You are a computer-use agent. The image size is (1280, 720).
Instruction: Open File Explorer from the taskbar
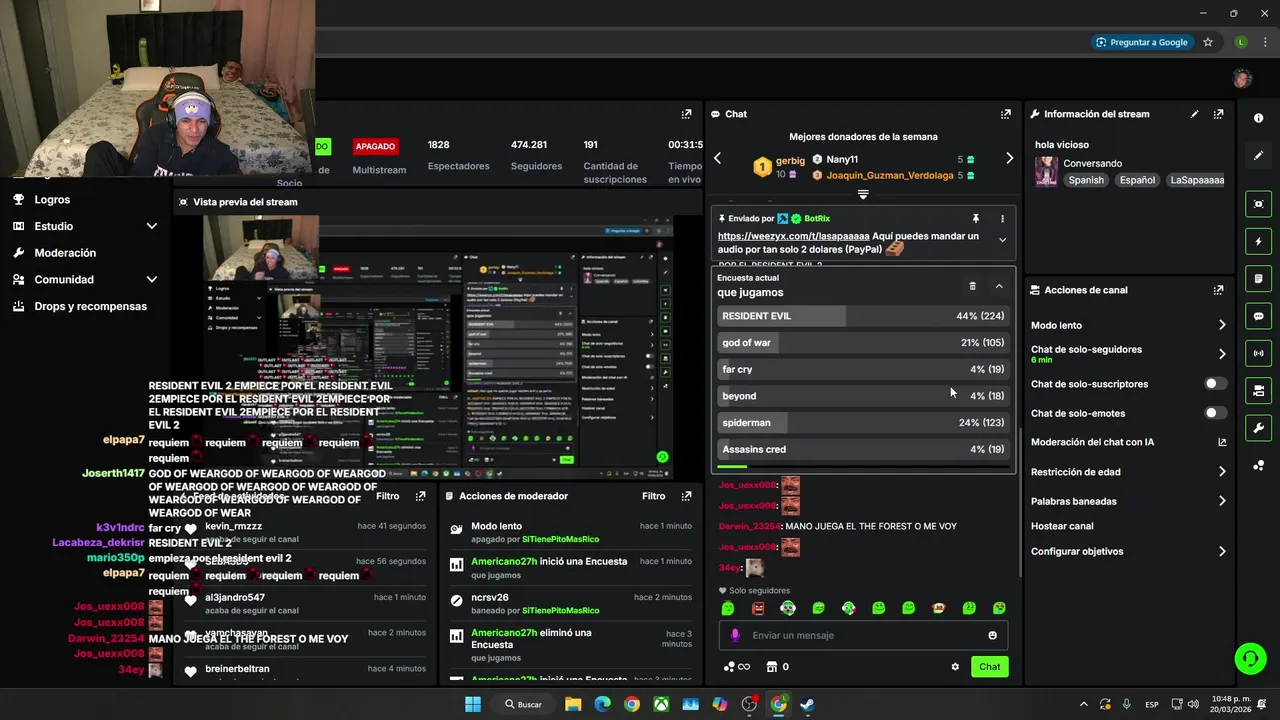[x=573, y=704]
